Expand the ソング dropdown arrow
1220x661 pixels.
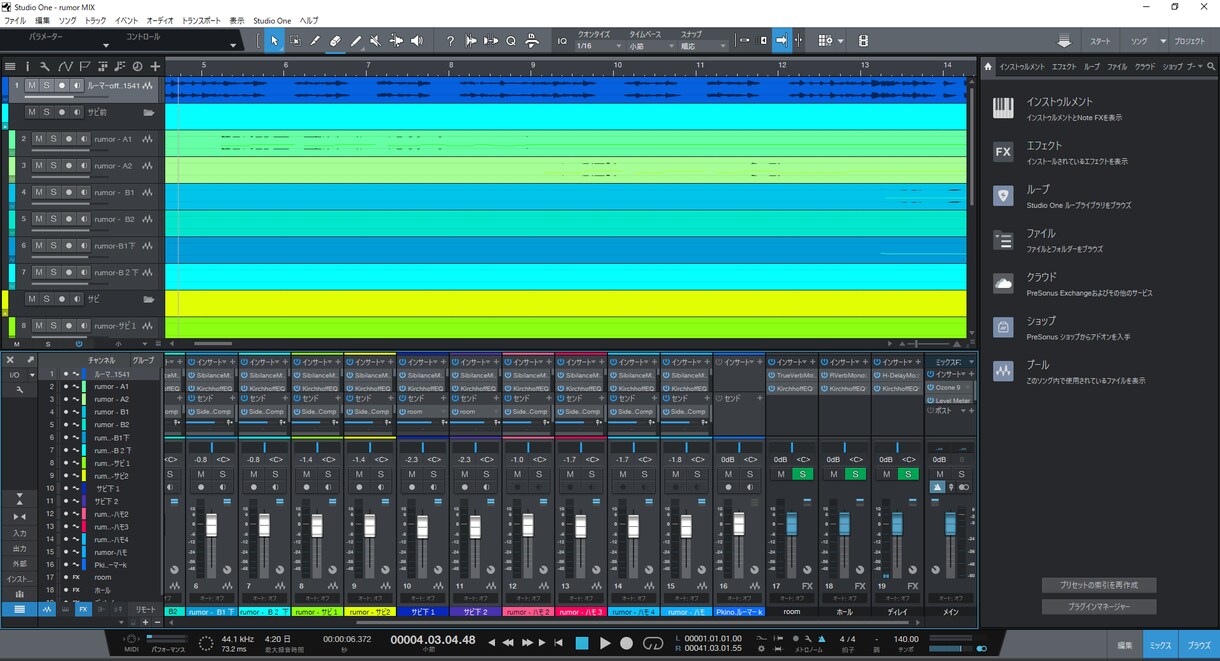pos(1163,41)
